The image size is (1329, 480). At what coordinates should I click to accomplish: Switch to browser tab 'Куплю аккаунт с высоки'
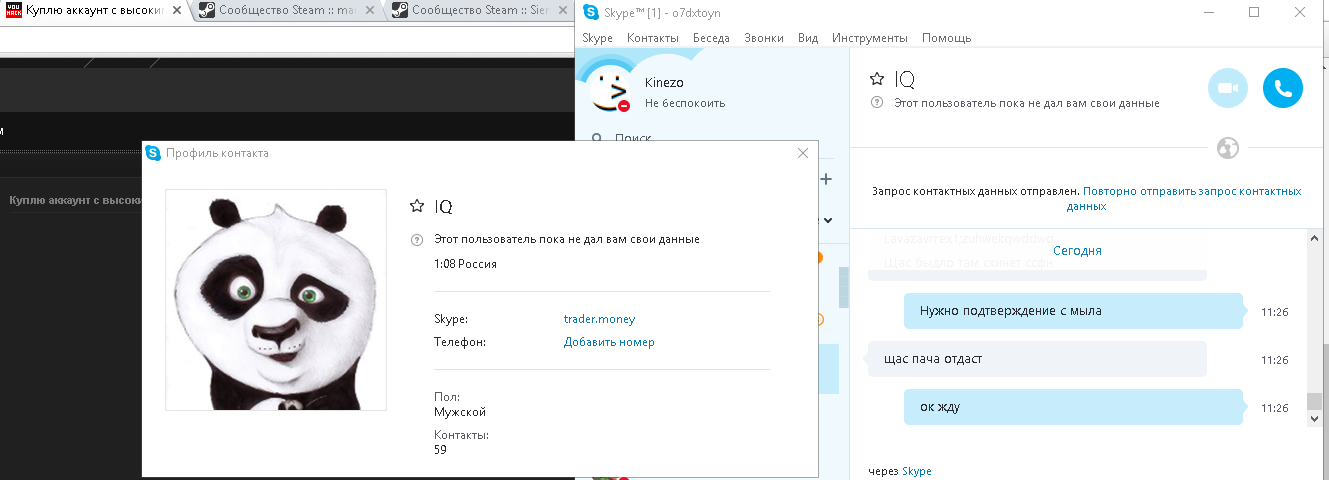point(92,12)
